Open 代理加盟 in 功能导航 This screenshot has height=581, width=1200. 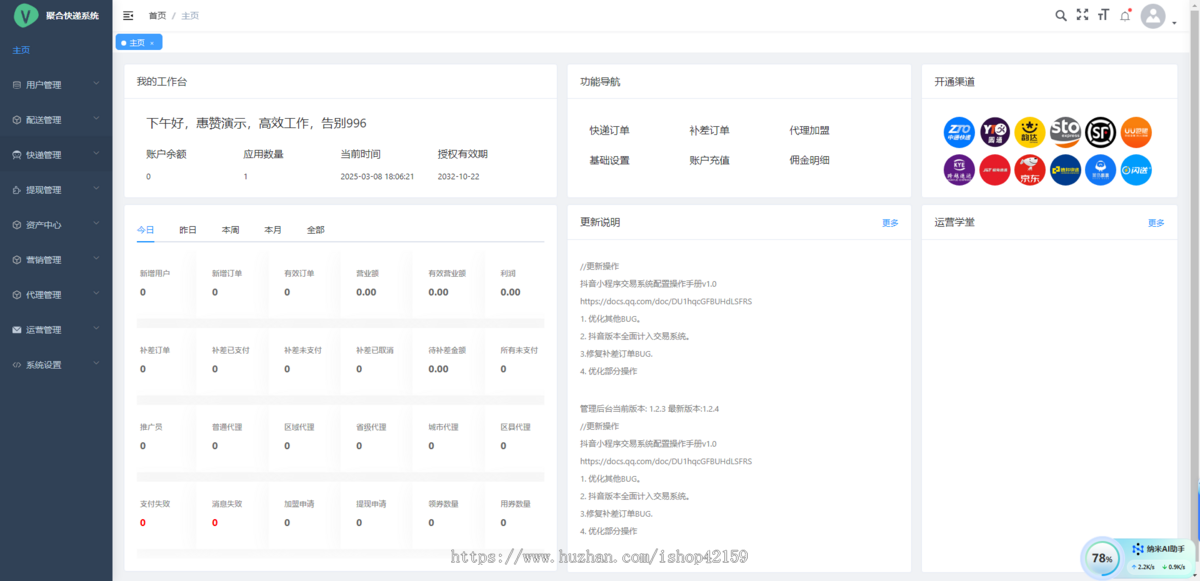809,130
